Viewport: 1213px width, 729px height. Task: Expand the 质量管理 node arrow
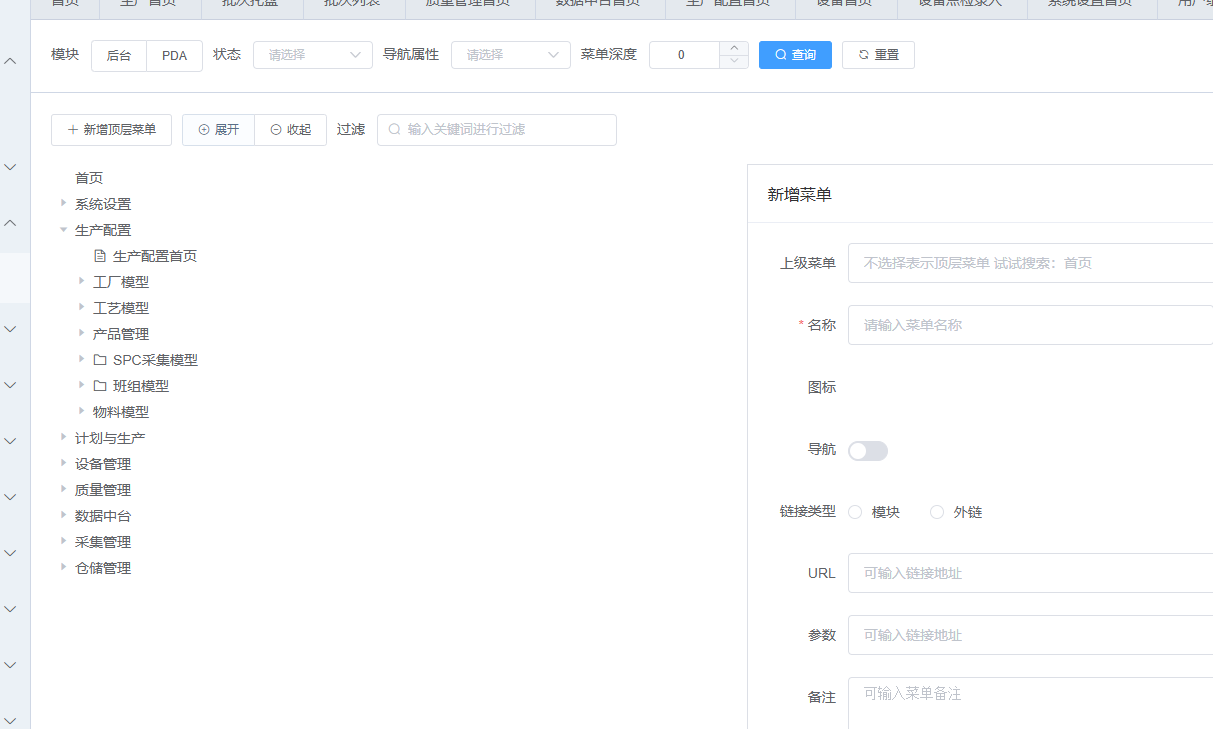[x=64, y=489]
